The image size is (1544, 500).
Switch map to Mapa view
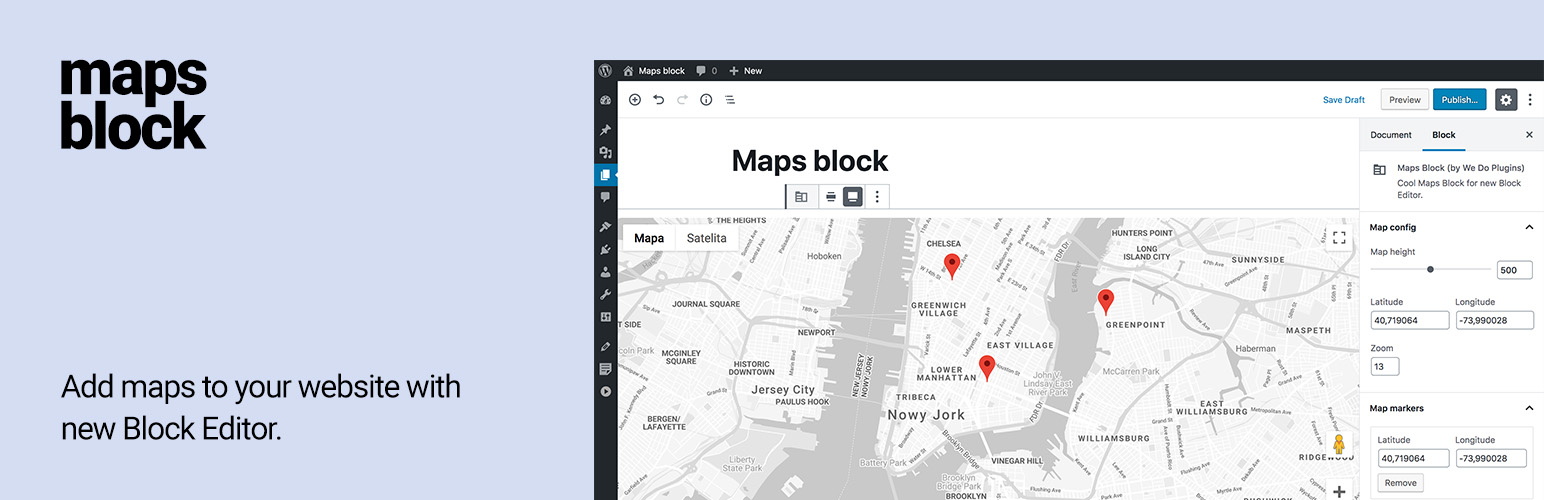point(649,238)
